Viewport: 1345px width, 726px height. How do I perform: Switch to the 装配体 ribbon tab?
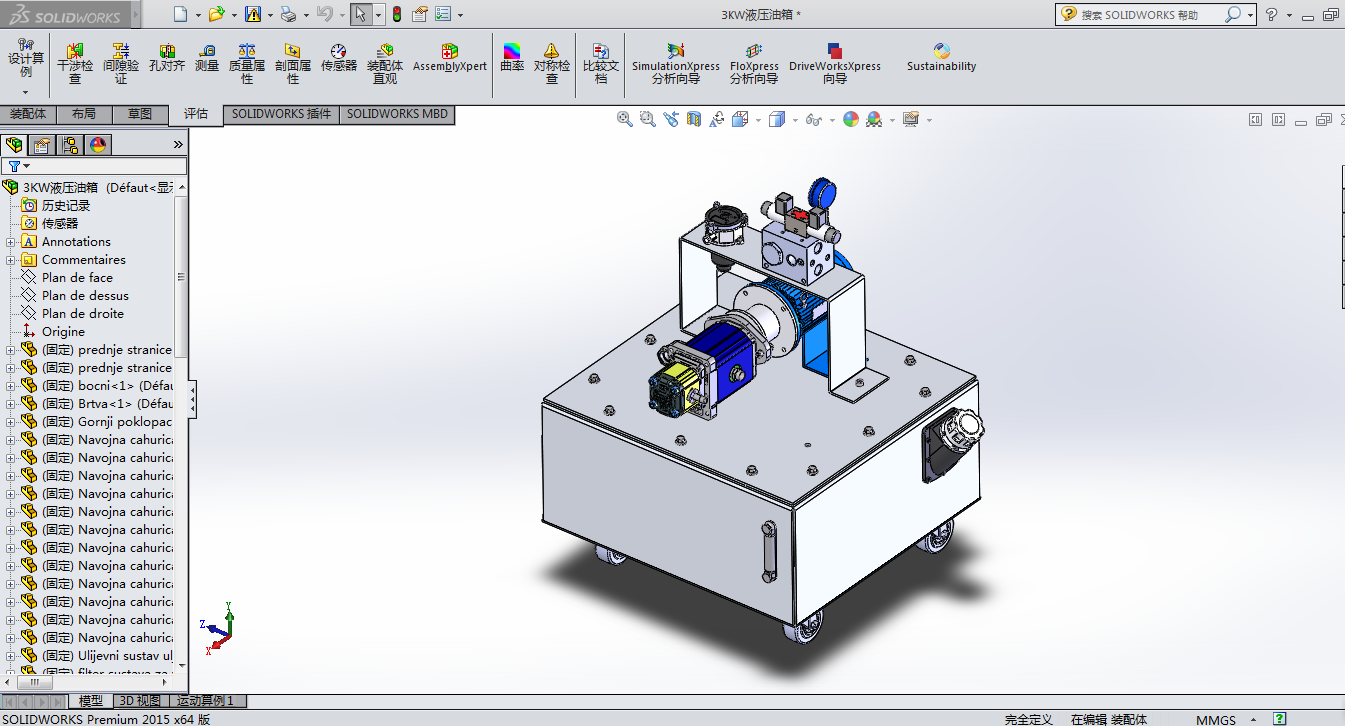(x=28, y=114)
